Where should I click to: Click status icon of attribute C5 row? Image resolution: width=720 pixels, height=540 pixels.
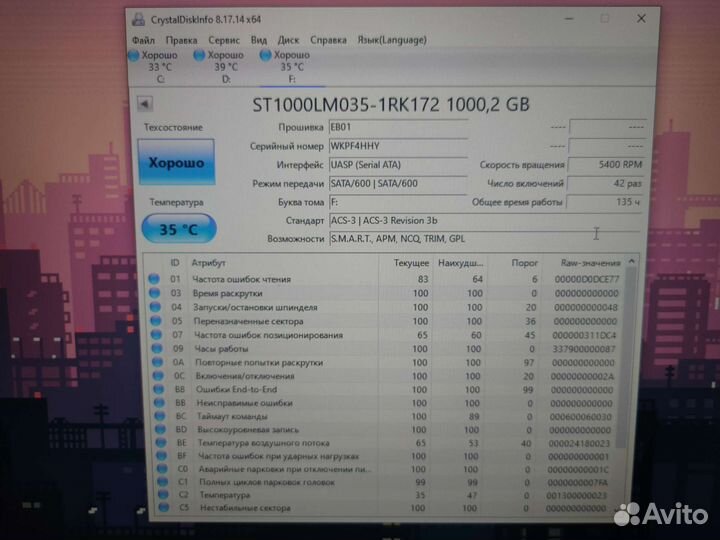tap(163, 507)
